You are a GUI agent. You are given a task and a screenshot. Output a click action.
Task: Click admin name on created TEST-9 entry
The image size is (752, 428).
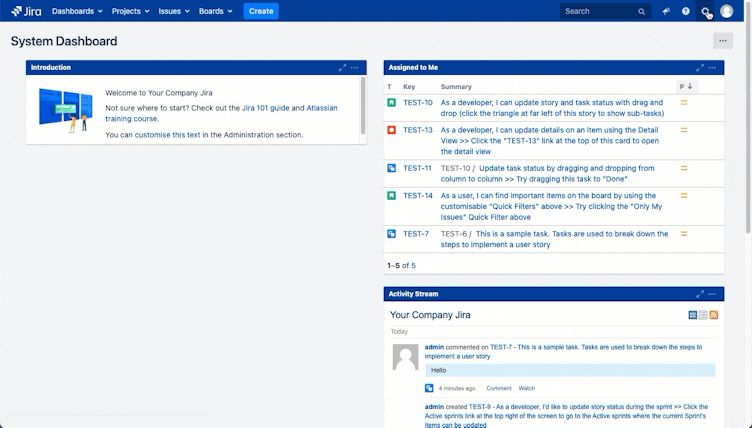(x=434, y=406)
